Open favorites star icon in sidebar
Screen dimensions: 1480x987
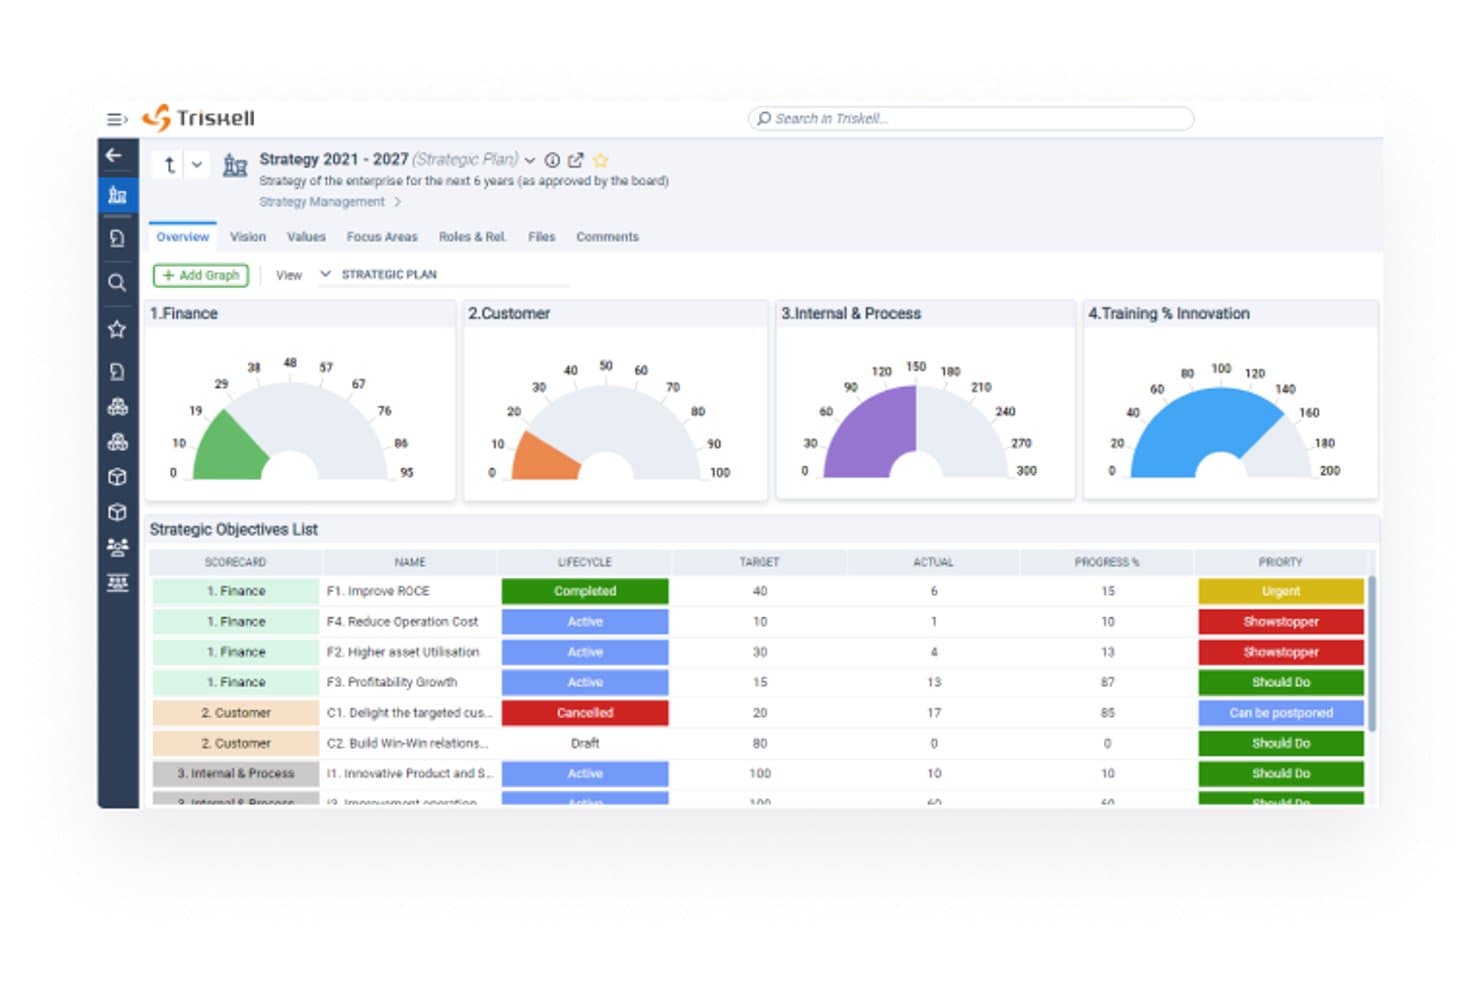[x=117, y=329]
